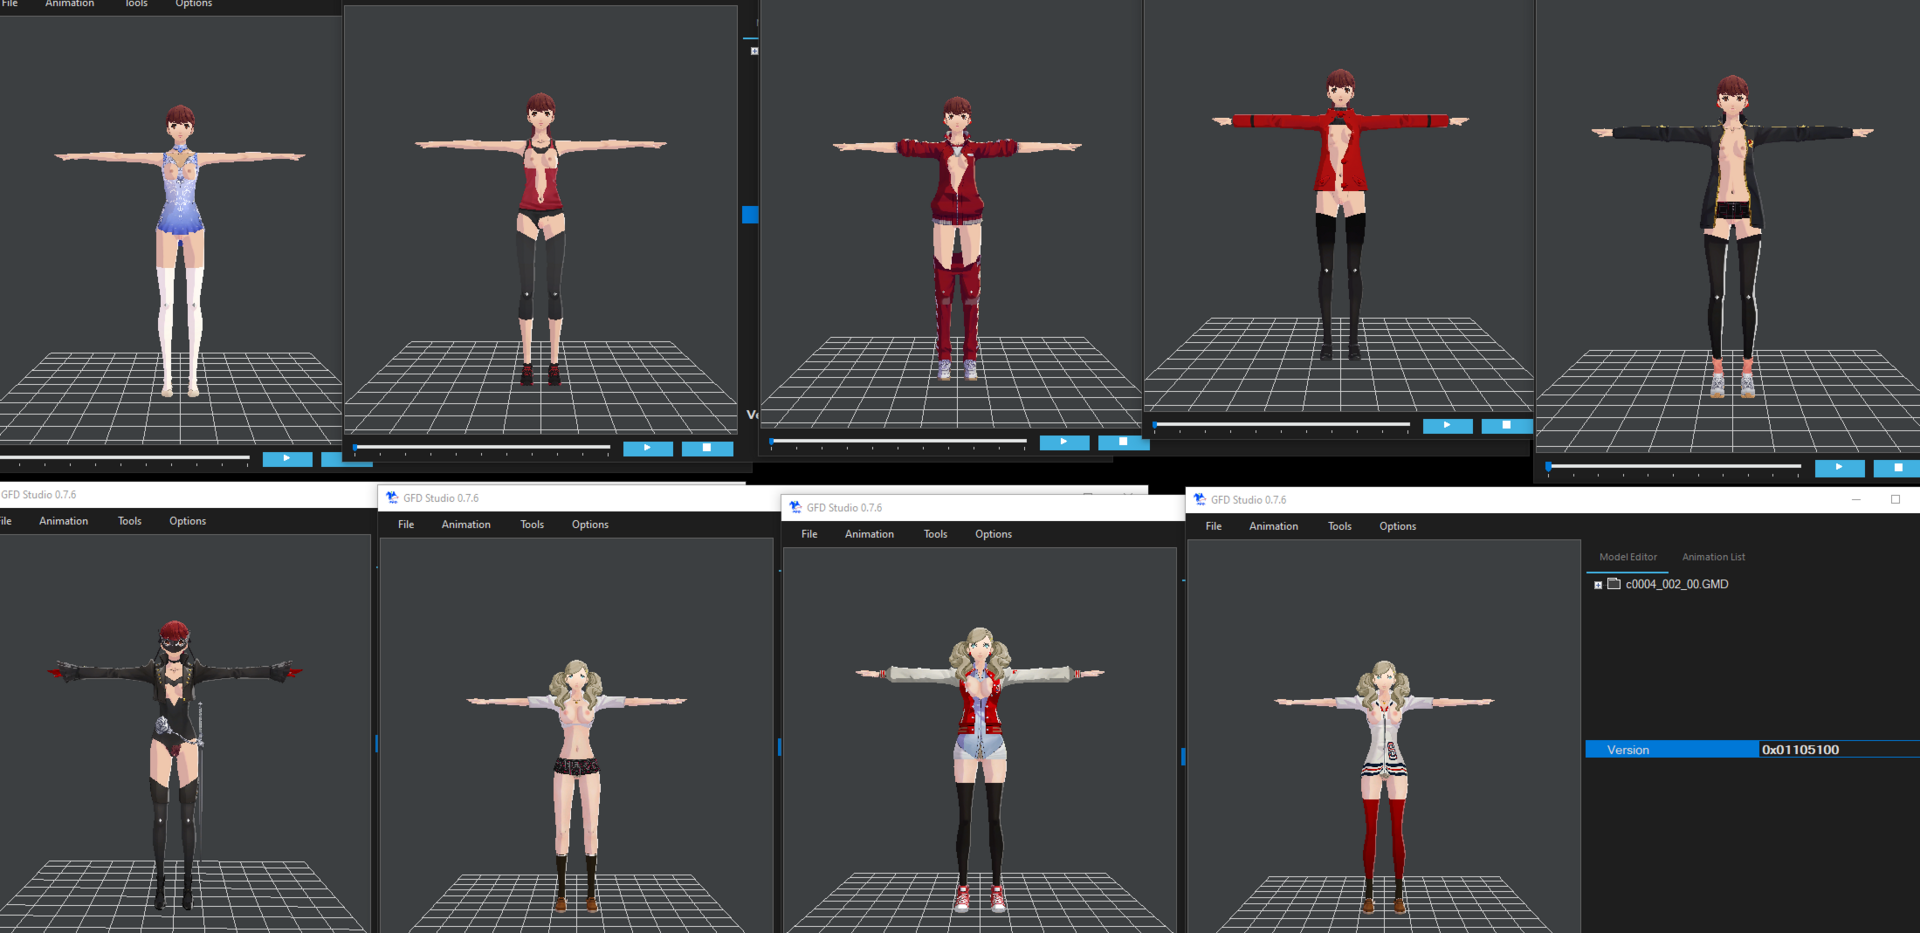
Task: Click the title text of the masked model window
Action: click(38, 494)
